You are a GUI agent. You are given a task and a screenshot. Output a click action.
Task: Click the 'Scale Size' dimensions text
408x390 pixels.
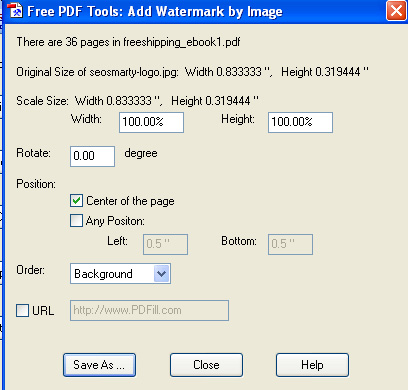click(x=137, y=101)
